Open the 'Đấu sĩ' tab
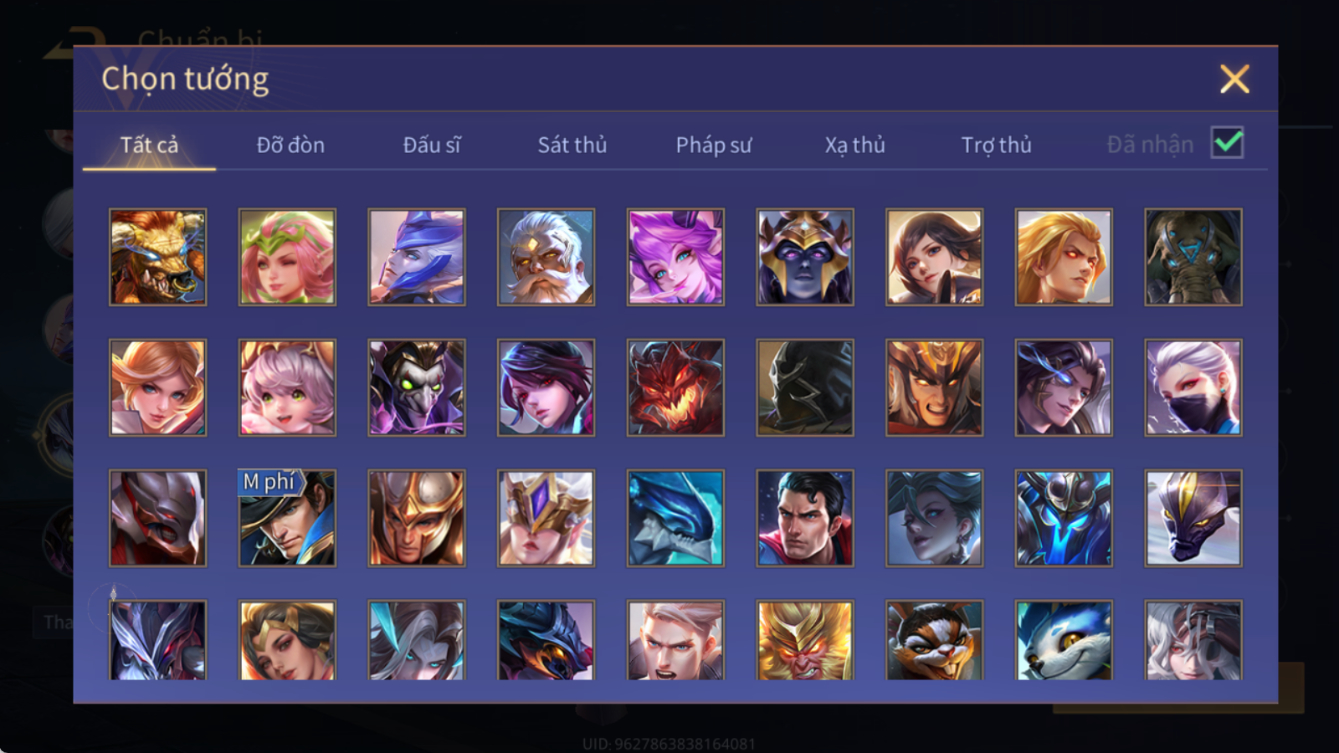Viewport: 1339px width, 753px height. click(x=431, y=145)
